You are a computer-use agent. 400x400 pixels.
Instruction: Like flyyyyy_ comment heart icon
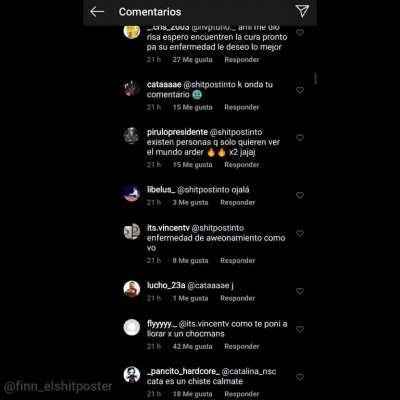click(x=300, y=329)
